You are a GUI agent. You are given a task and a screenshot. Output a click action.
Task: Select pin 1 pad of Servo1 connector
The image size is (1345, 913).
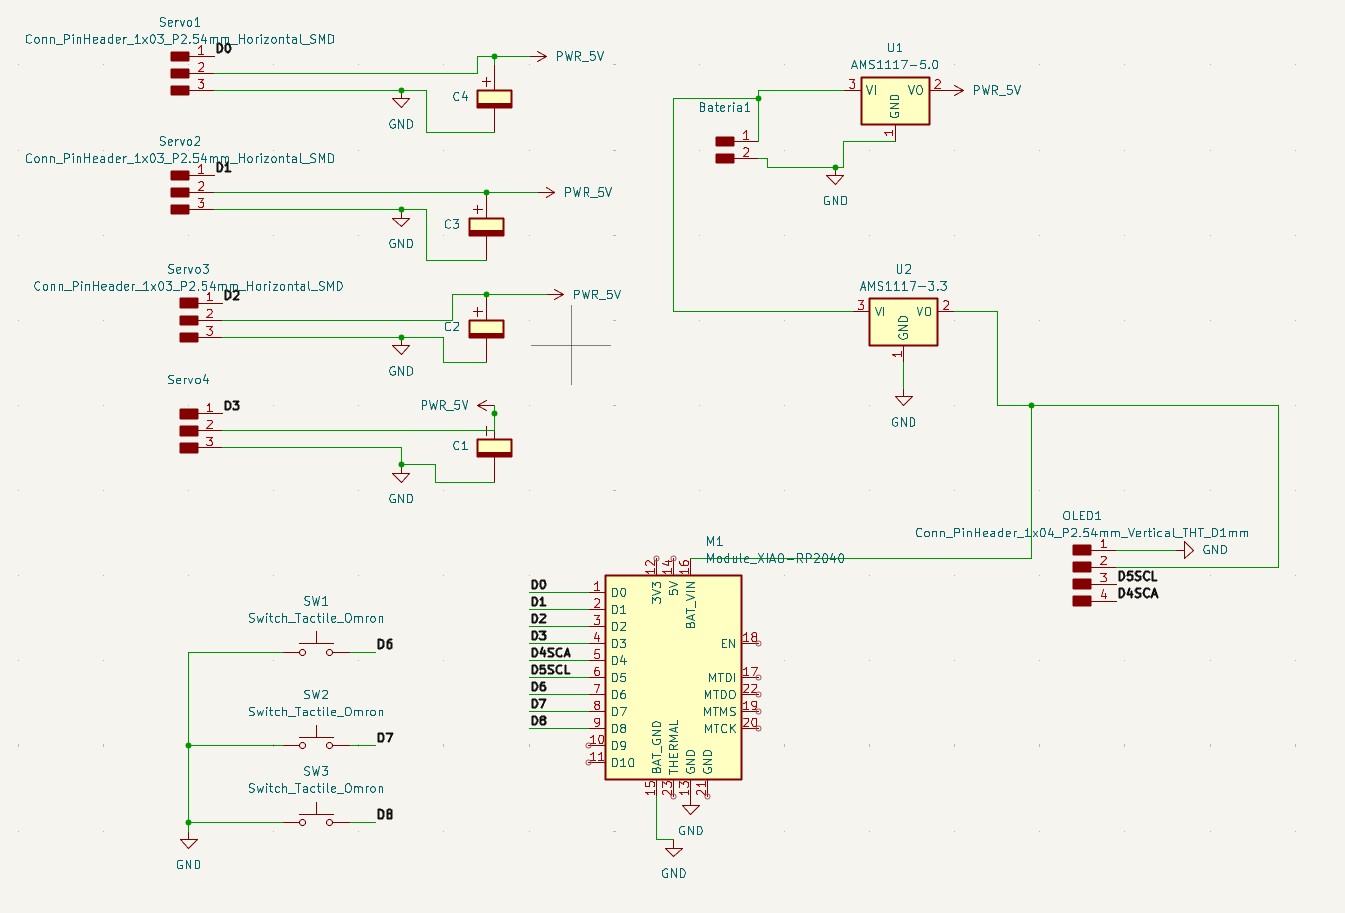(180, 56)
